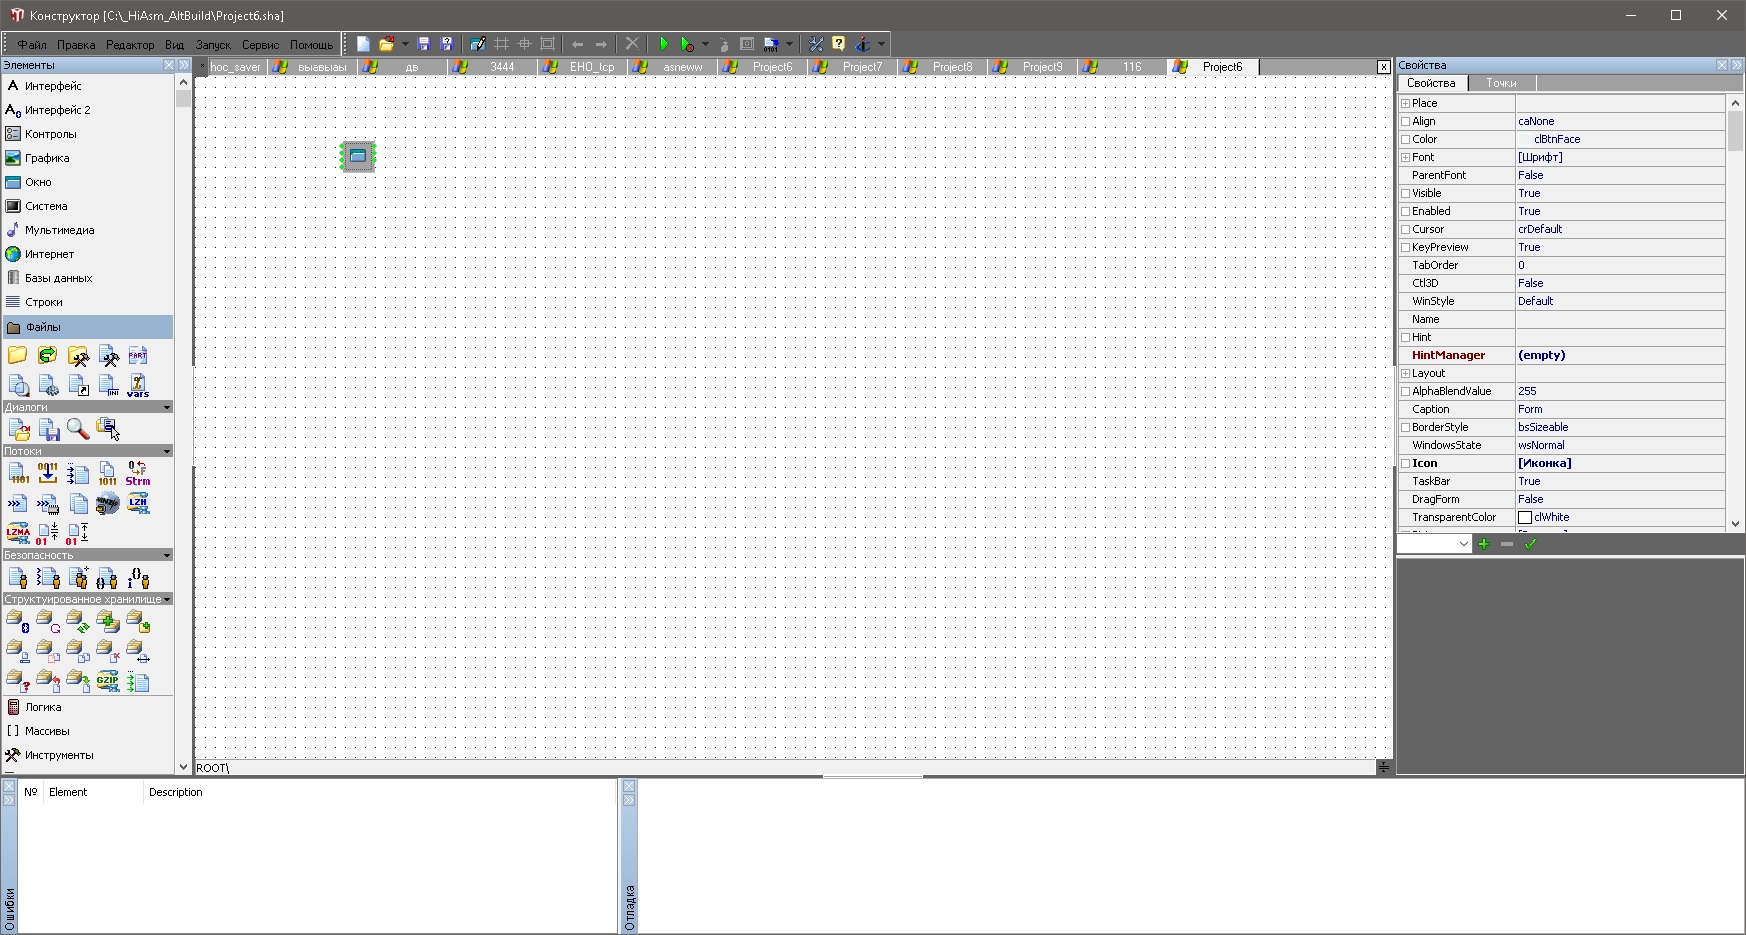The image size is (1746, 935).
Task: Select the 0011 download-arrow stream element
Action: [x=47, y=474]
